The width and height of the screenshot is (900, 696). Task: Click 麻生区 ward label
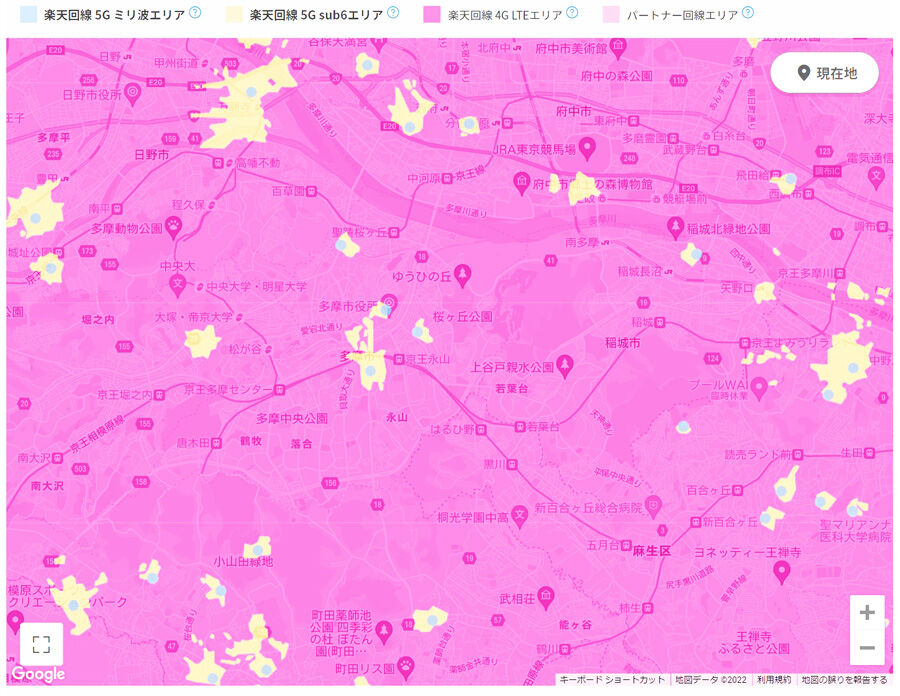[651, 551]
